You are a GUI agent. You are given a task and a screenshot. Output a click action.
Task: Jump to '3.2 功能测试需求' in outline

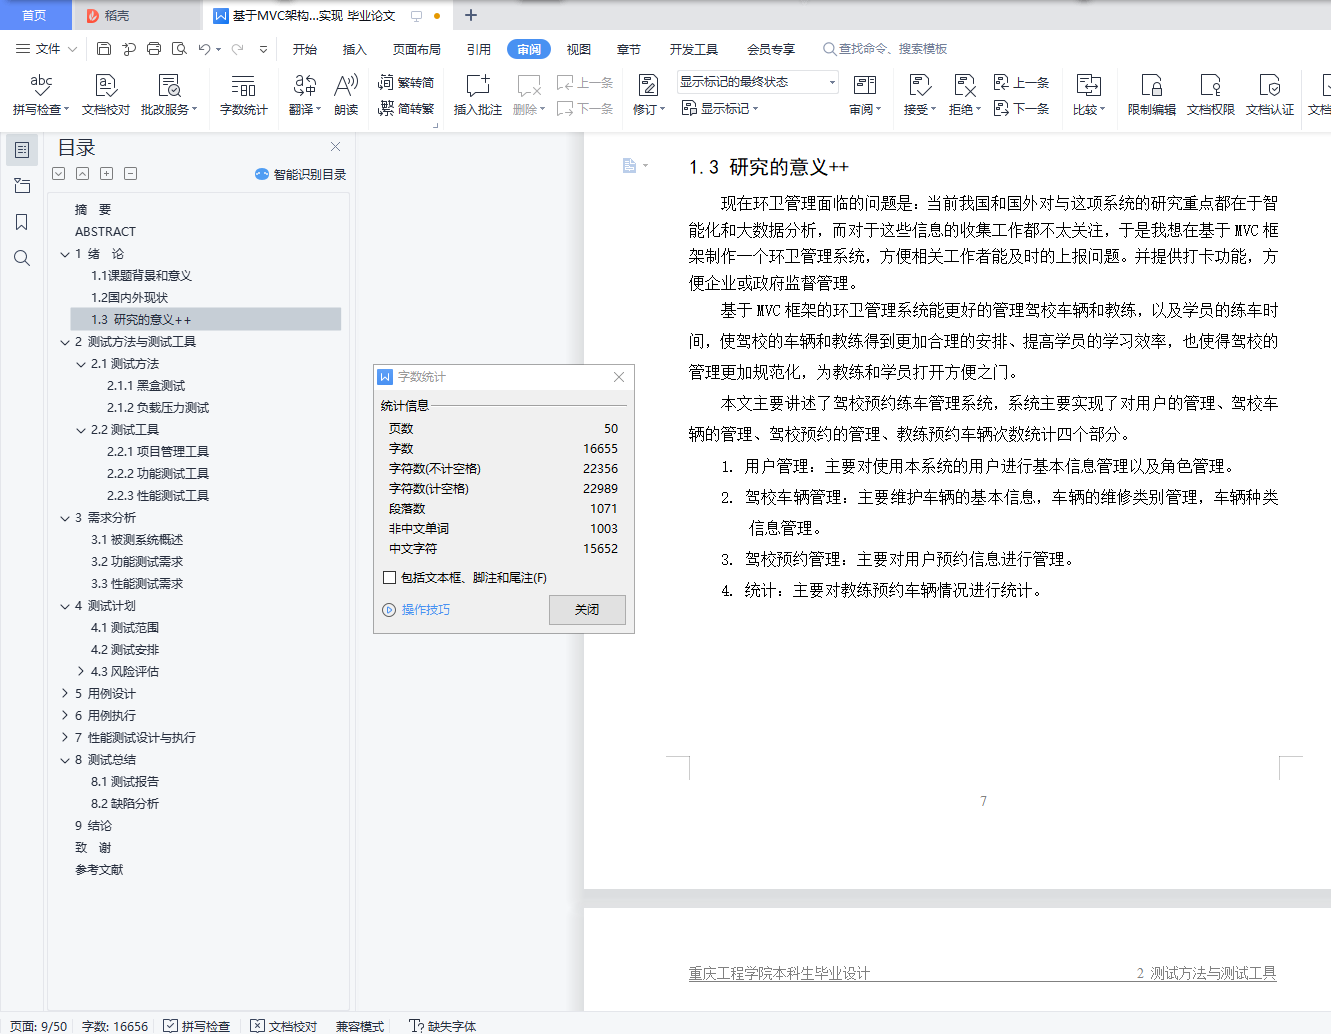pos(137,562)
